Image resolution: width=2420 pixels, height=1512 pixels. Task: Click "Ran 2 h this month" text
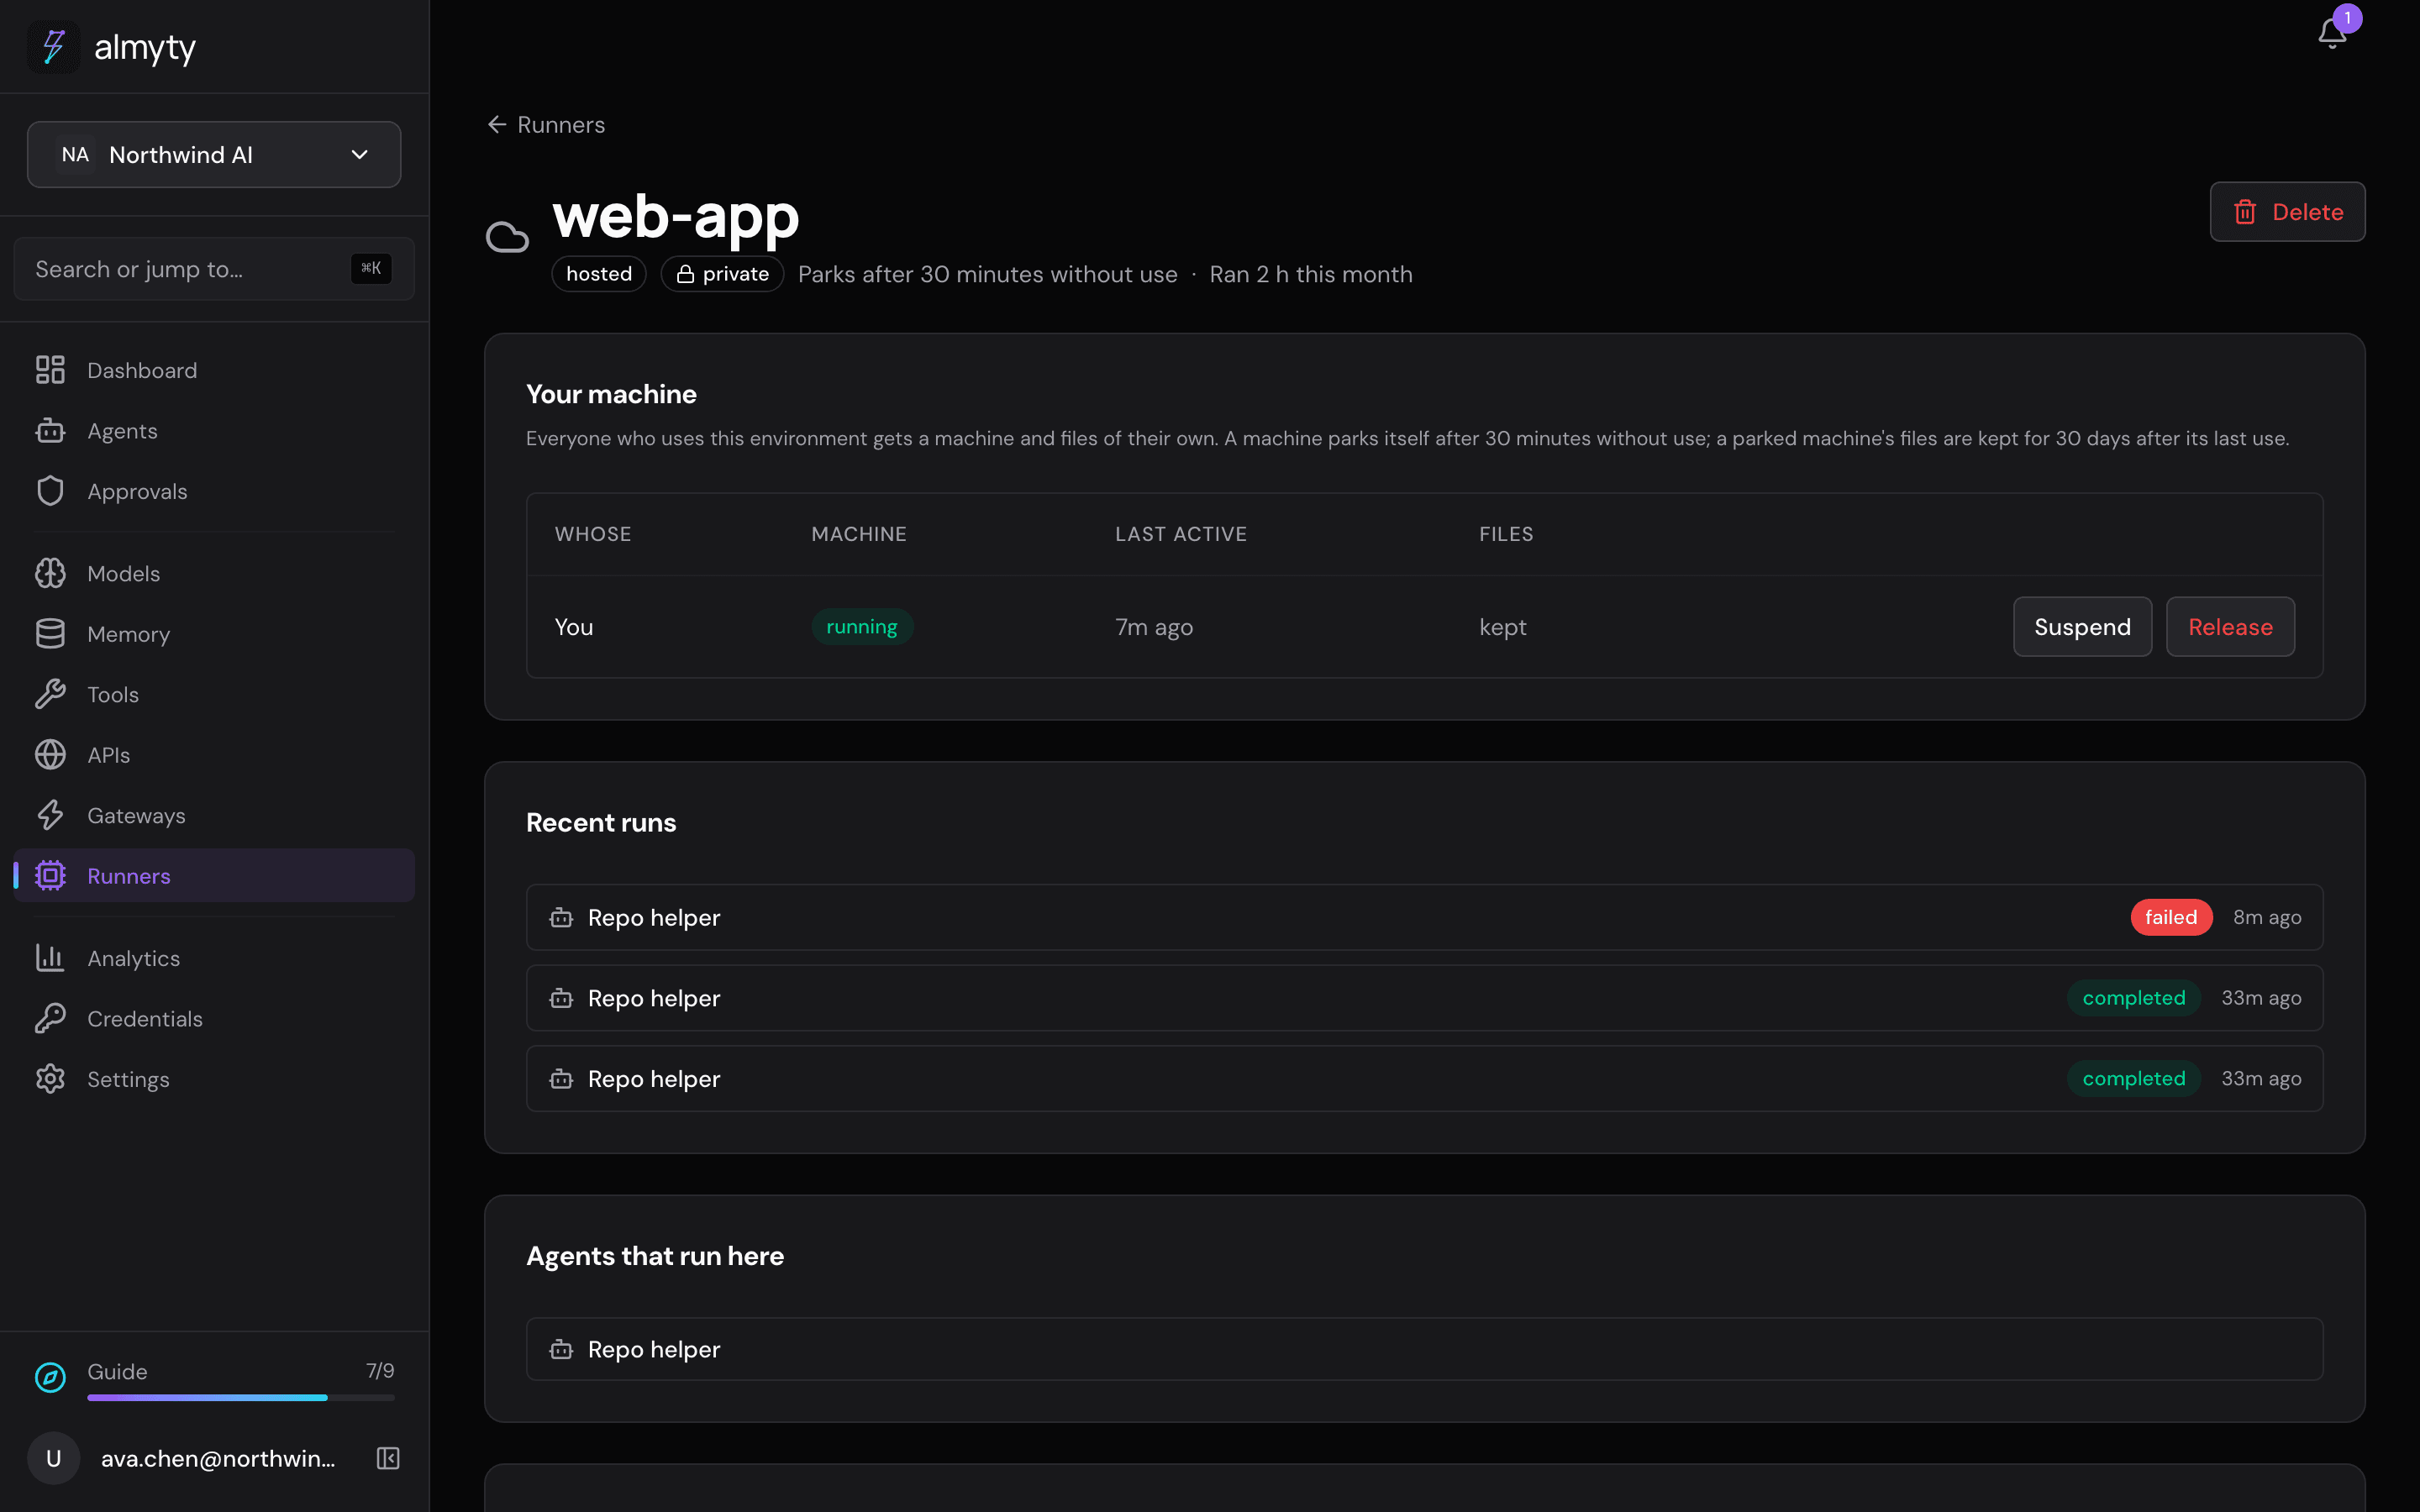coord(1311,274)
